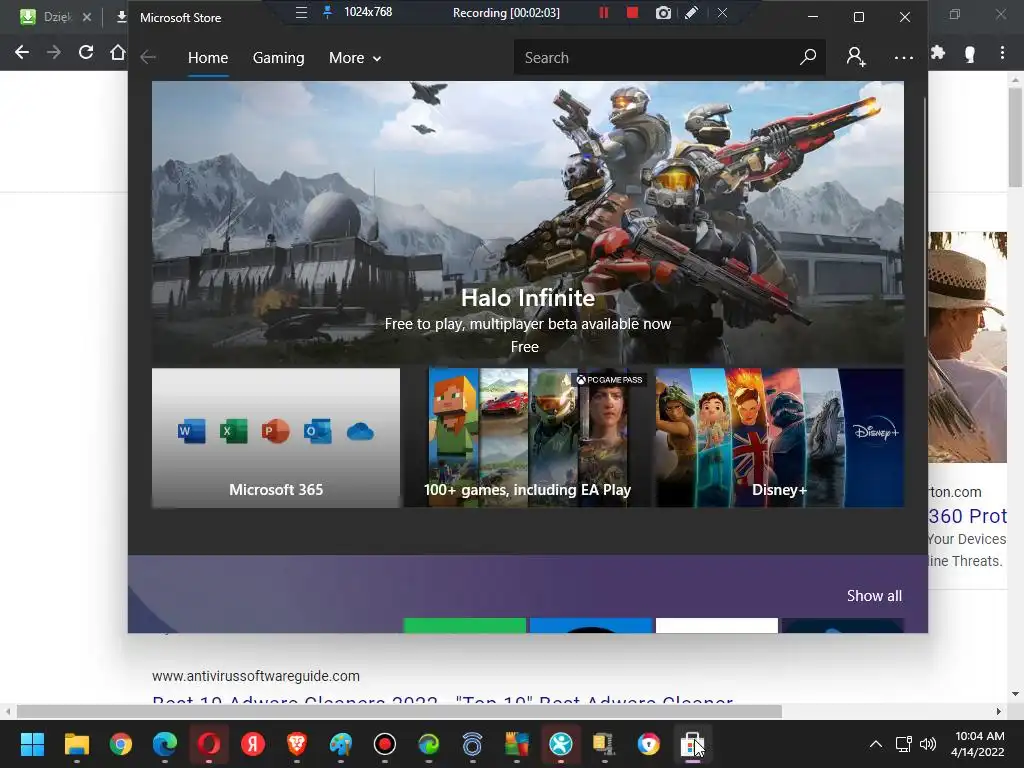Open the Gaming tab in Microsoft Store
The image size is (1024, 768).
tap(278, 57)
